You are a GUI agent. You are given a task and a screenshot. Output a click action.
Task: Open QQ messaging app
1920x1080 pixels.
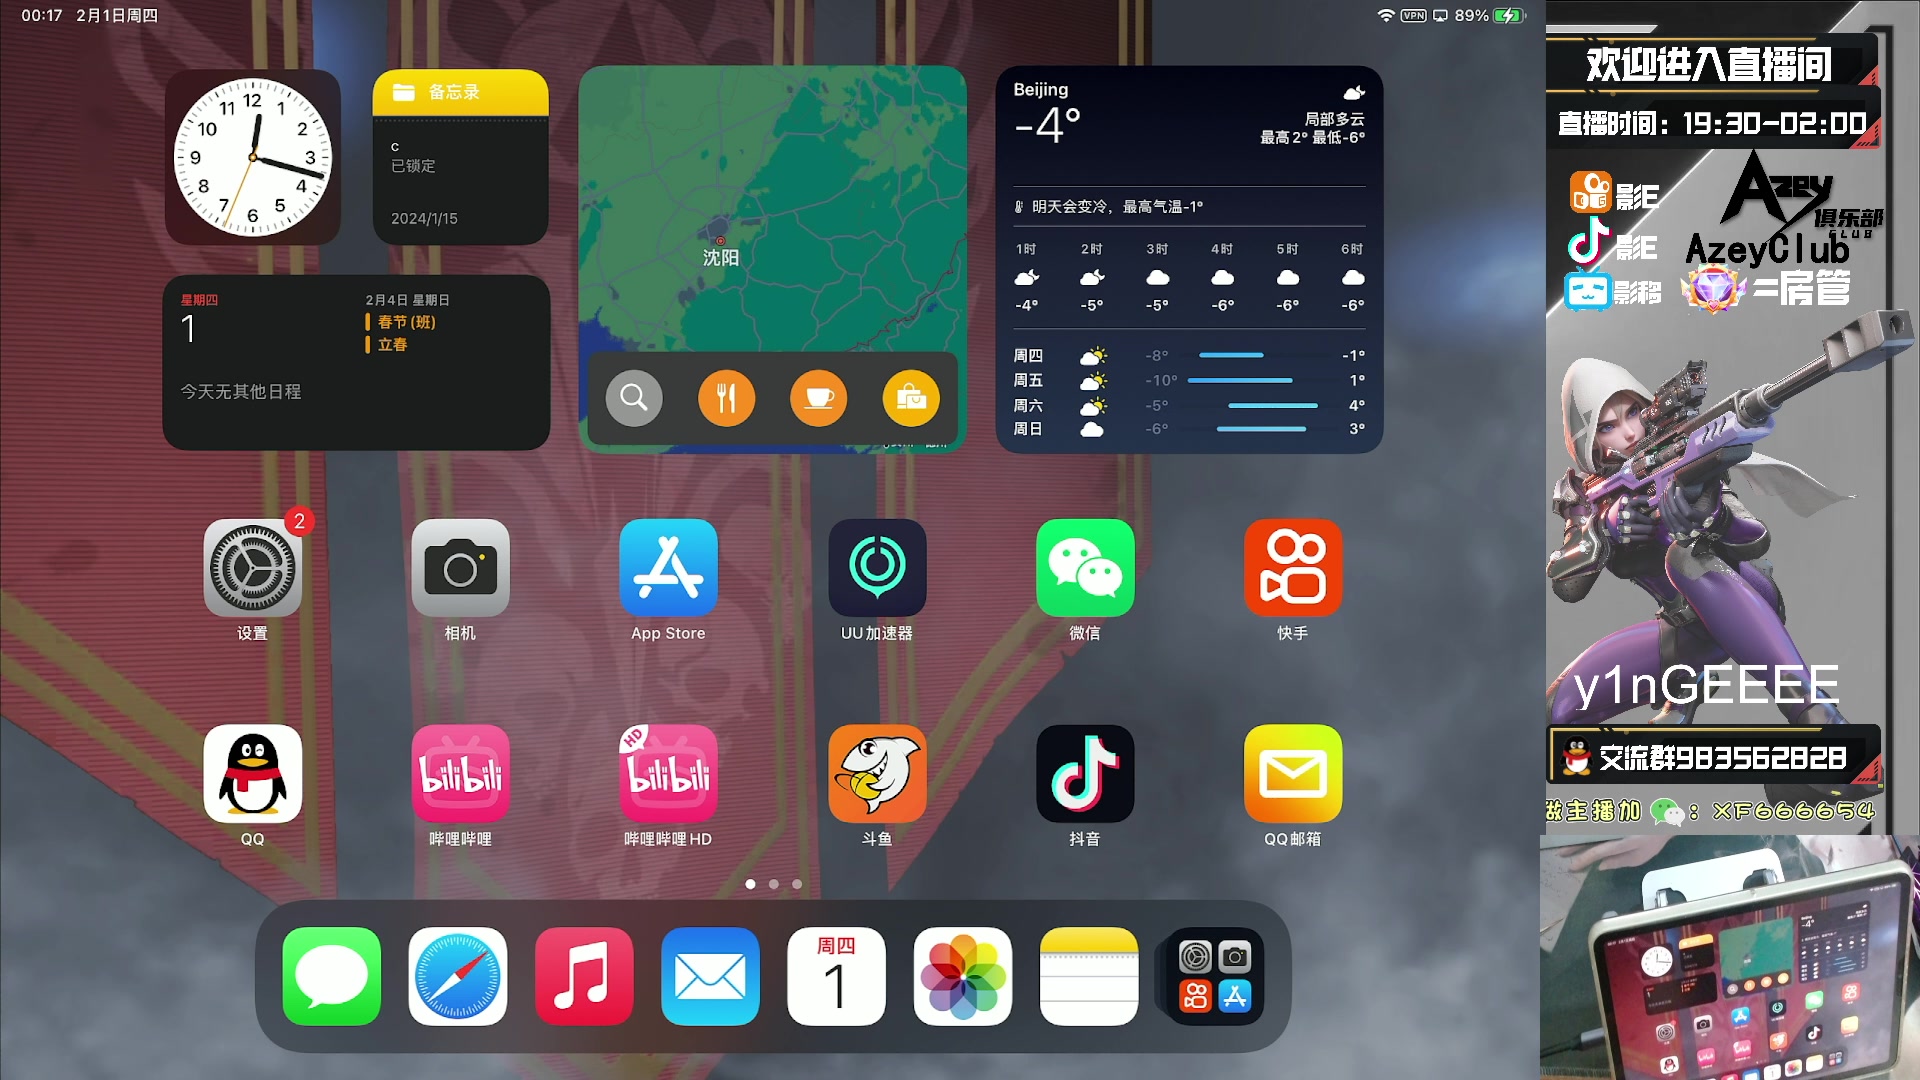(251, 775)
